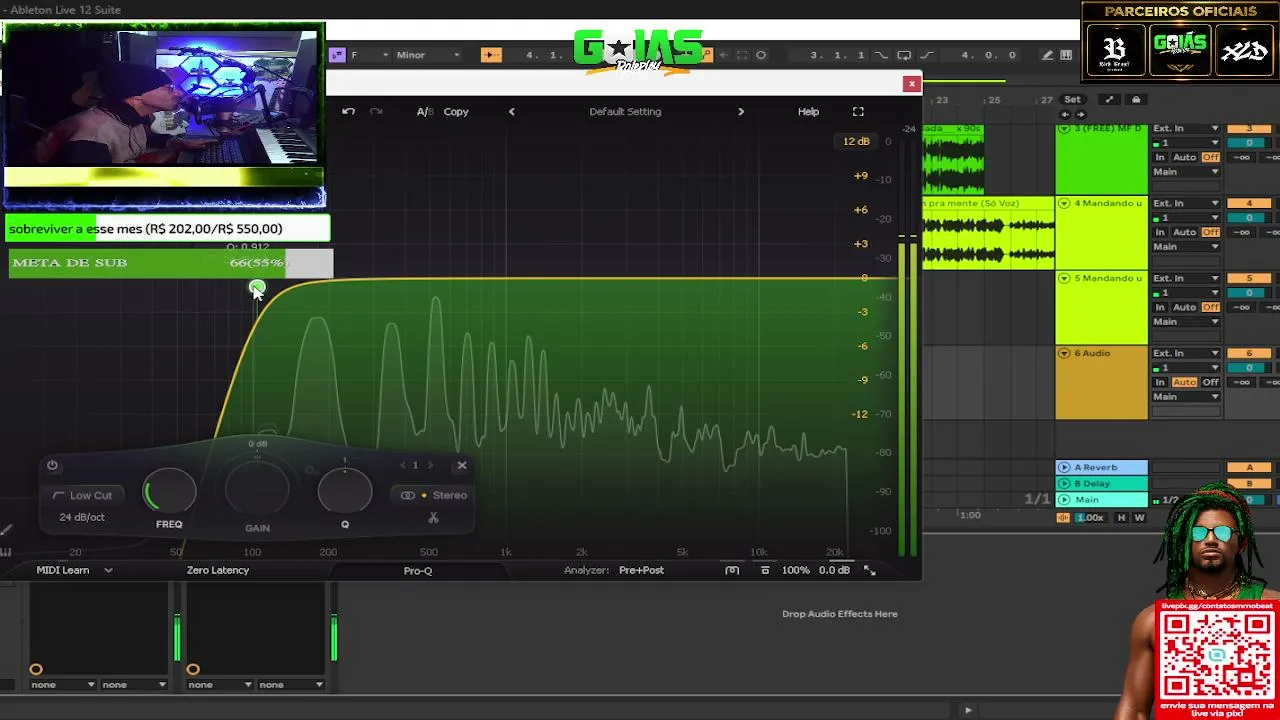The width and height of the screenshot is (1280, 720).
Task: Toggle the Loop switch icon
Action: point(904,55)
